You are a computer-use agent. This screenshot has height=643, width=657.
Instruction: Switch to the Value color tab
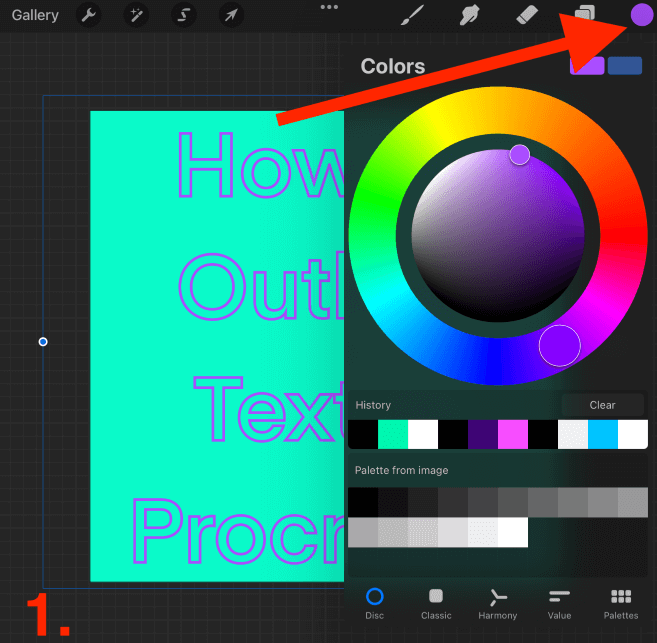click(559, 603)
